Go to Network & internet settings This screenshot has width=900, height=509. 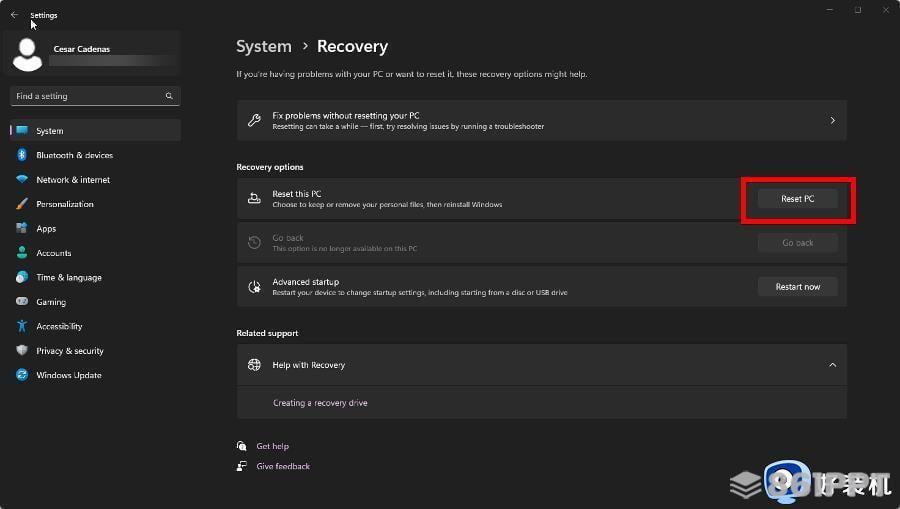point(73,180)
